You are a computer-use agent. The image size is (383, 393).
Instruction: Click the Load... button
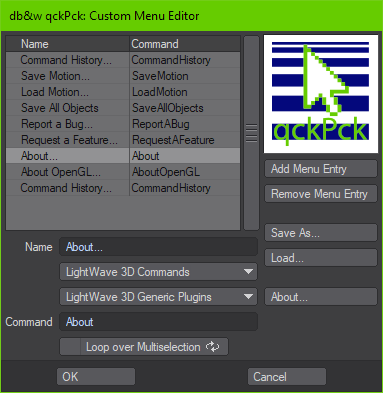[321, 258]
